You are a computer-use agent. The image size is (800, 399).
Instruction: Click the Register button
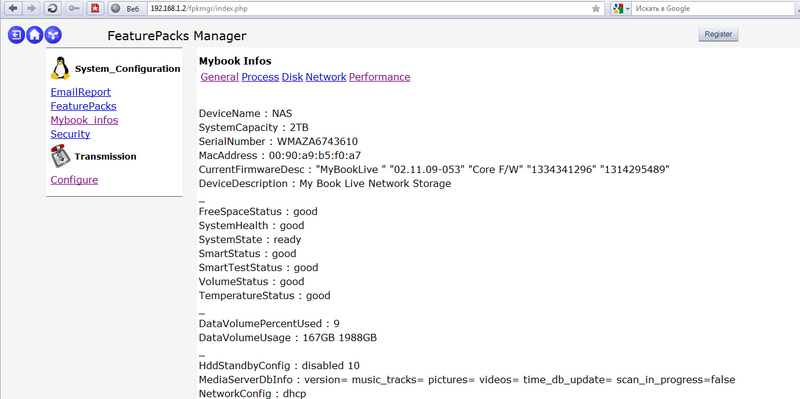click(718, 35)
